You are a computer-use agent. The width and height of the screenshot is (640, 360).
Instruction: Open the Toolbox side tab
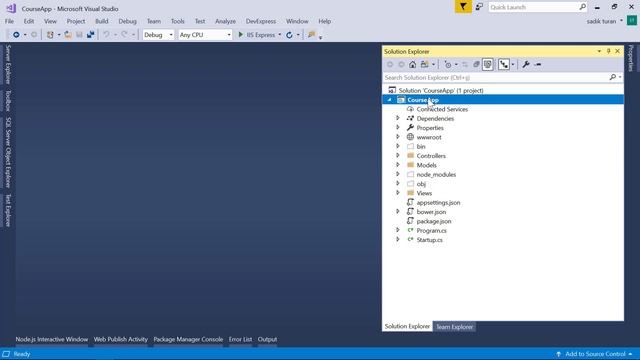point(8,100)
